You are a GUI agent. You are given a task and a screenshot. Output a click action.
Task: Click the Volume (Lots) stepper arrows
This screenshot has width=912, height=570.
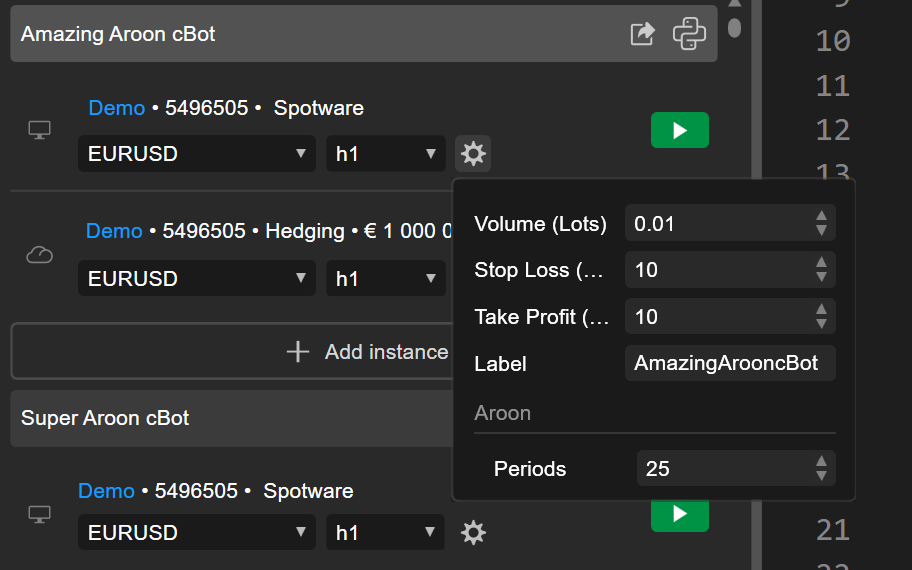[821, 223]
